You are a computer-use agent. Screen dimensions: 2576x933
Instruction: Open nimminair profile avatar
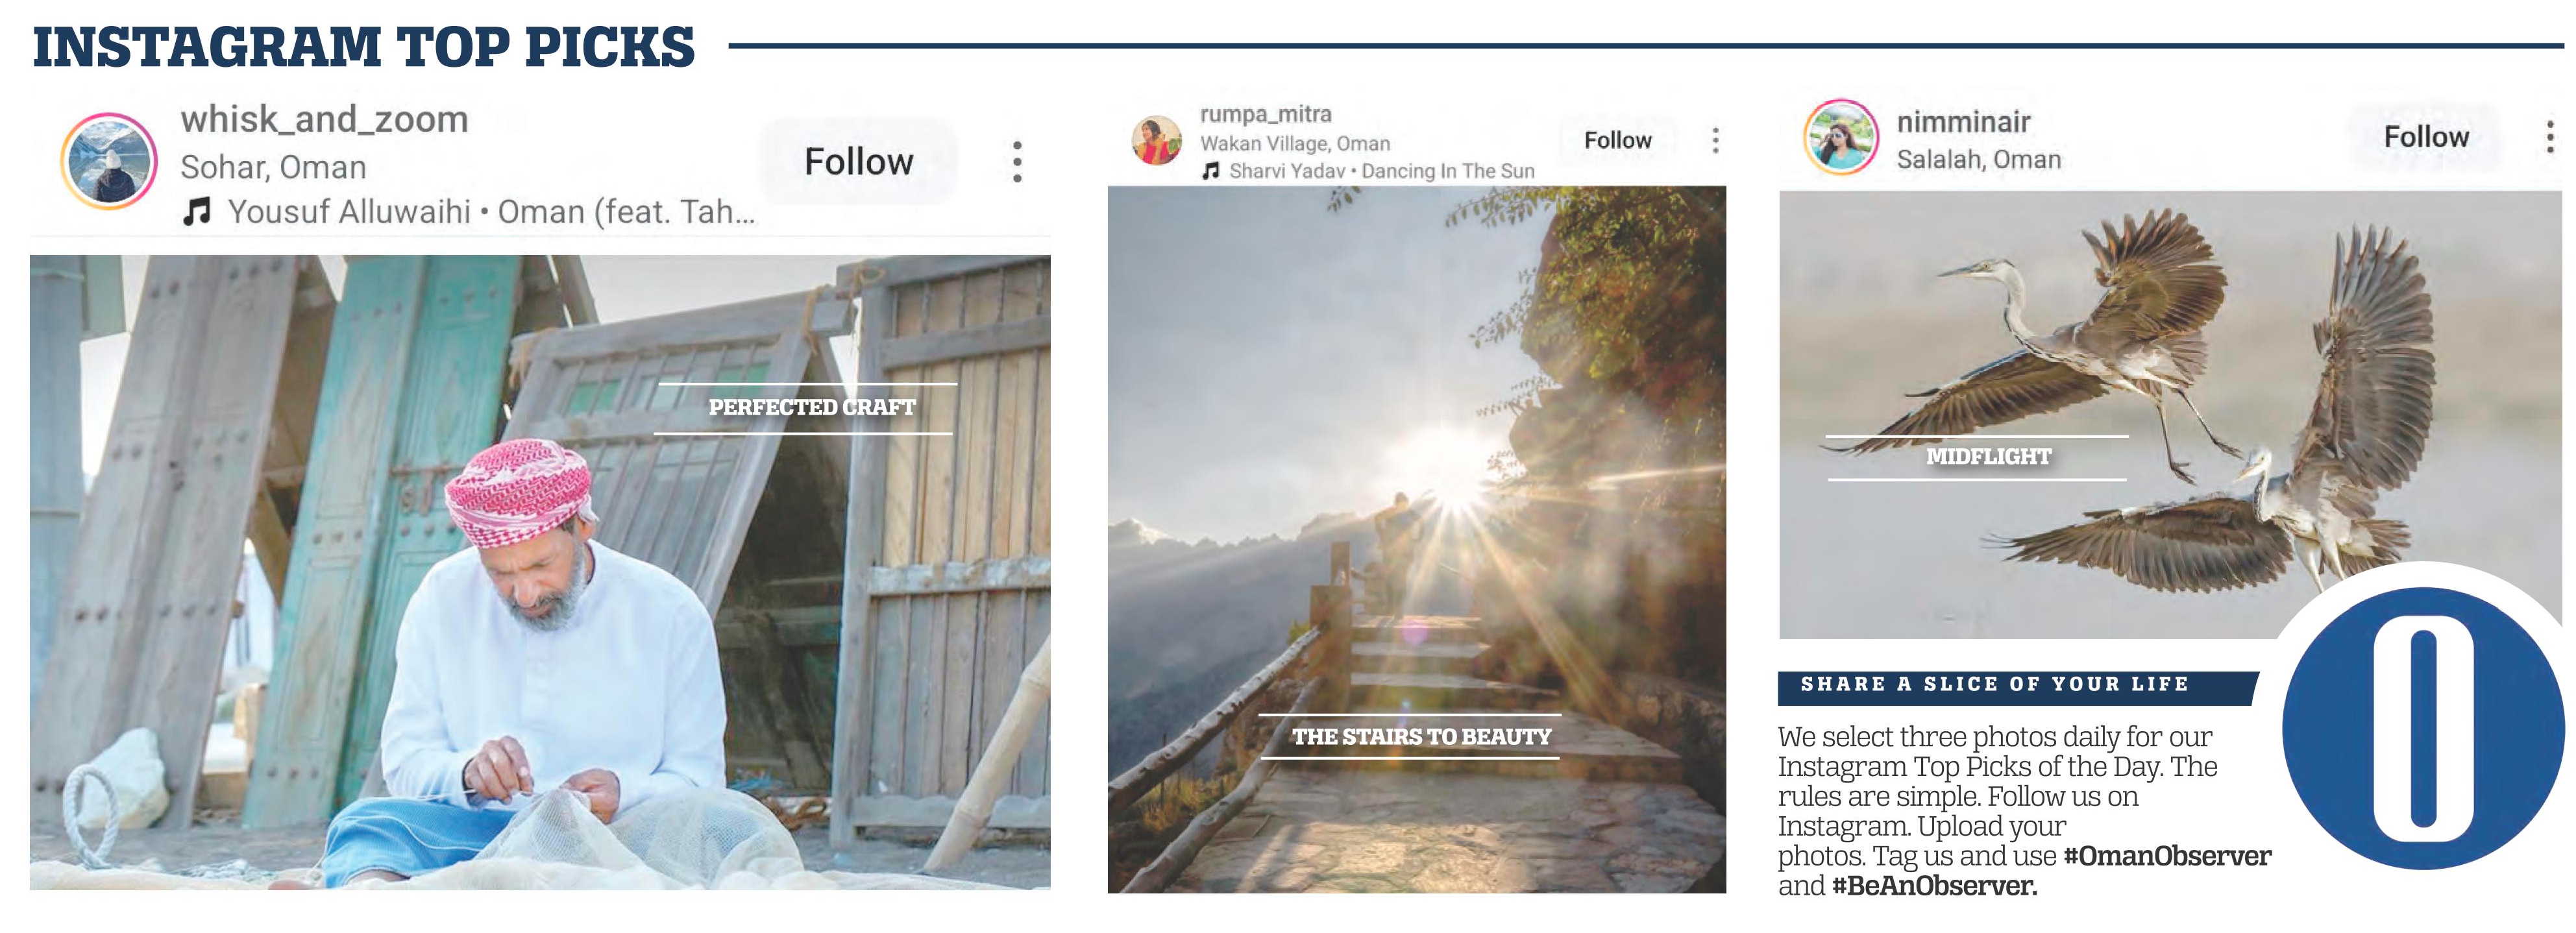tap(1841, 138)
